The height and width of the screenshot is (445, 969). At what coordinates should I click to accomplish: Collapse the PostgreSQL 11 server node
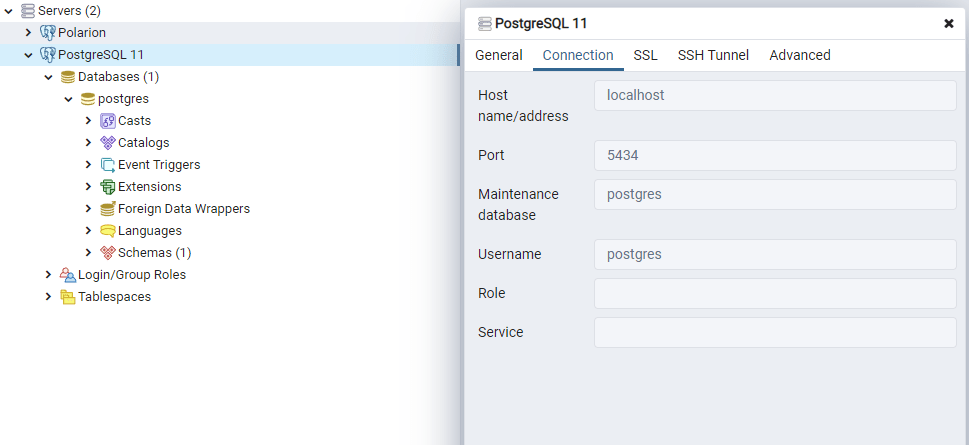[x=28, y=55]
